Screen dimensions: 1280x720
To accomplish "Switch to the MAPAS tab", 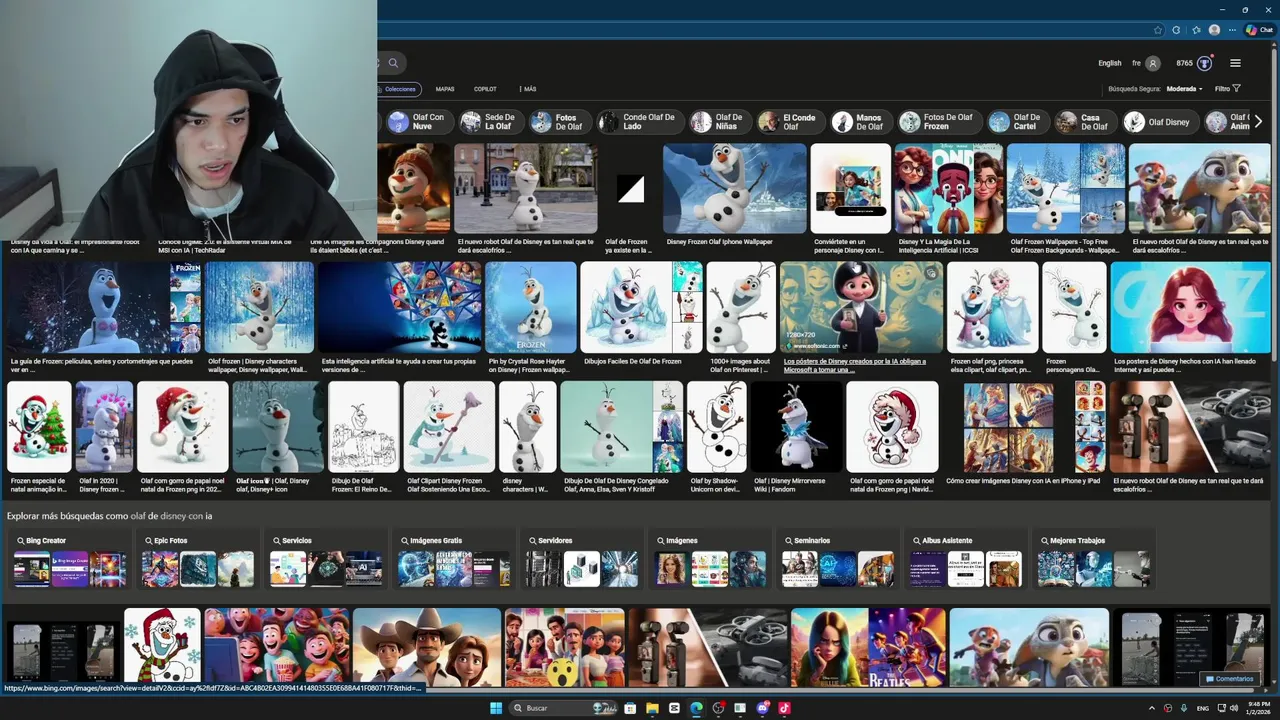I will point(445,89).
